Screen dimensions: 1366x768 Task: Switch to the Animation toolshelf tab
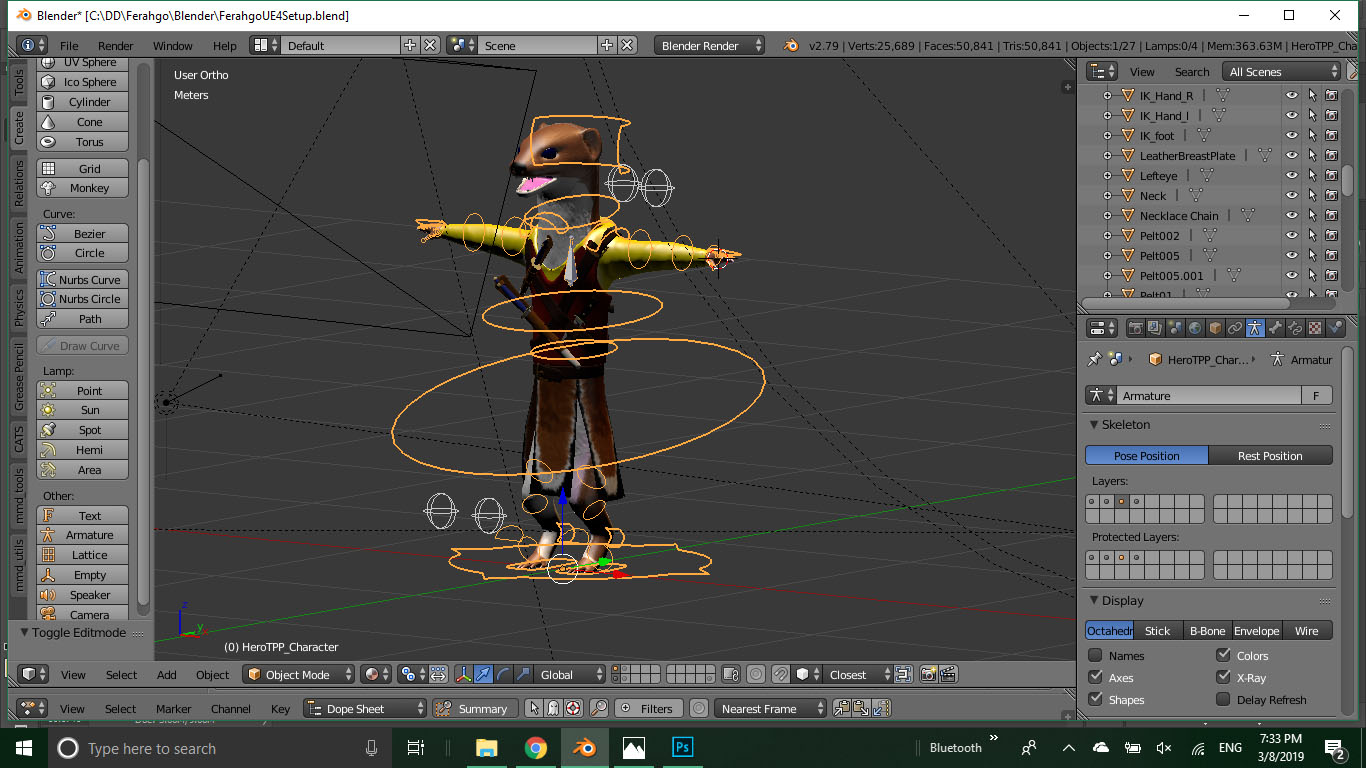coord(19,248)
